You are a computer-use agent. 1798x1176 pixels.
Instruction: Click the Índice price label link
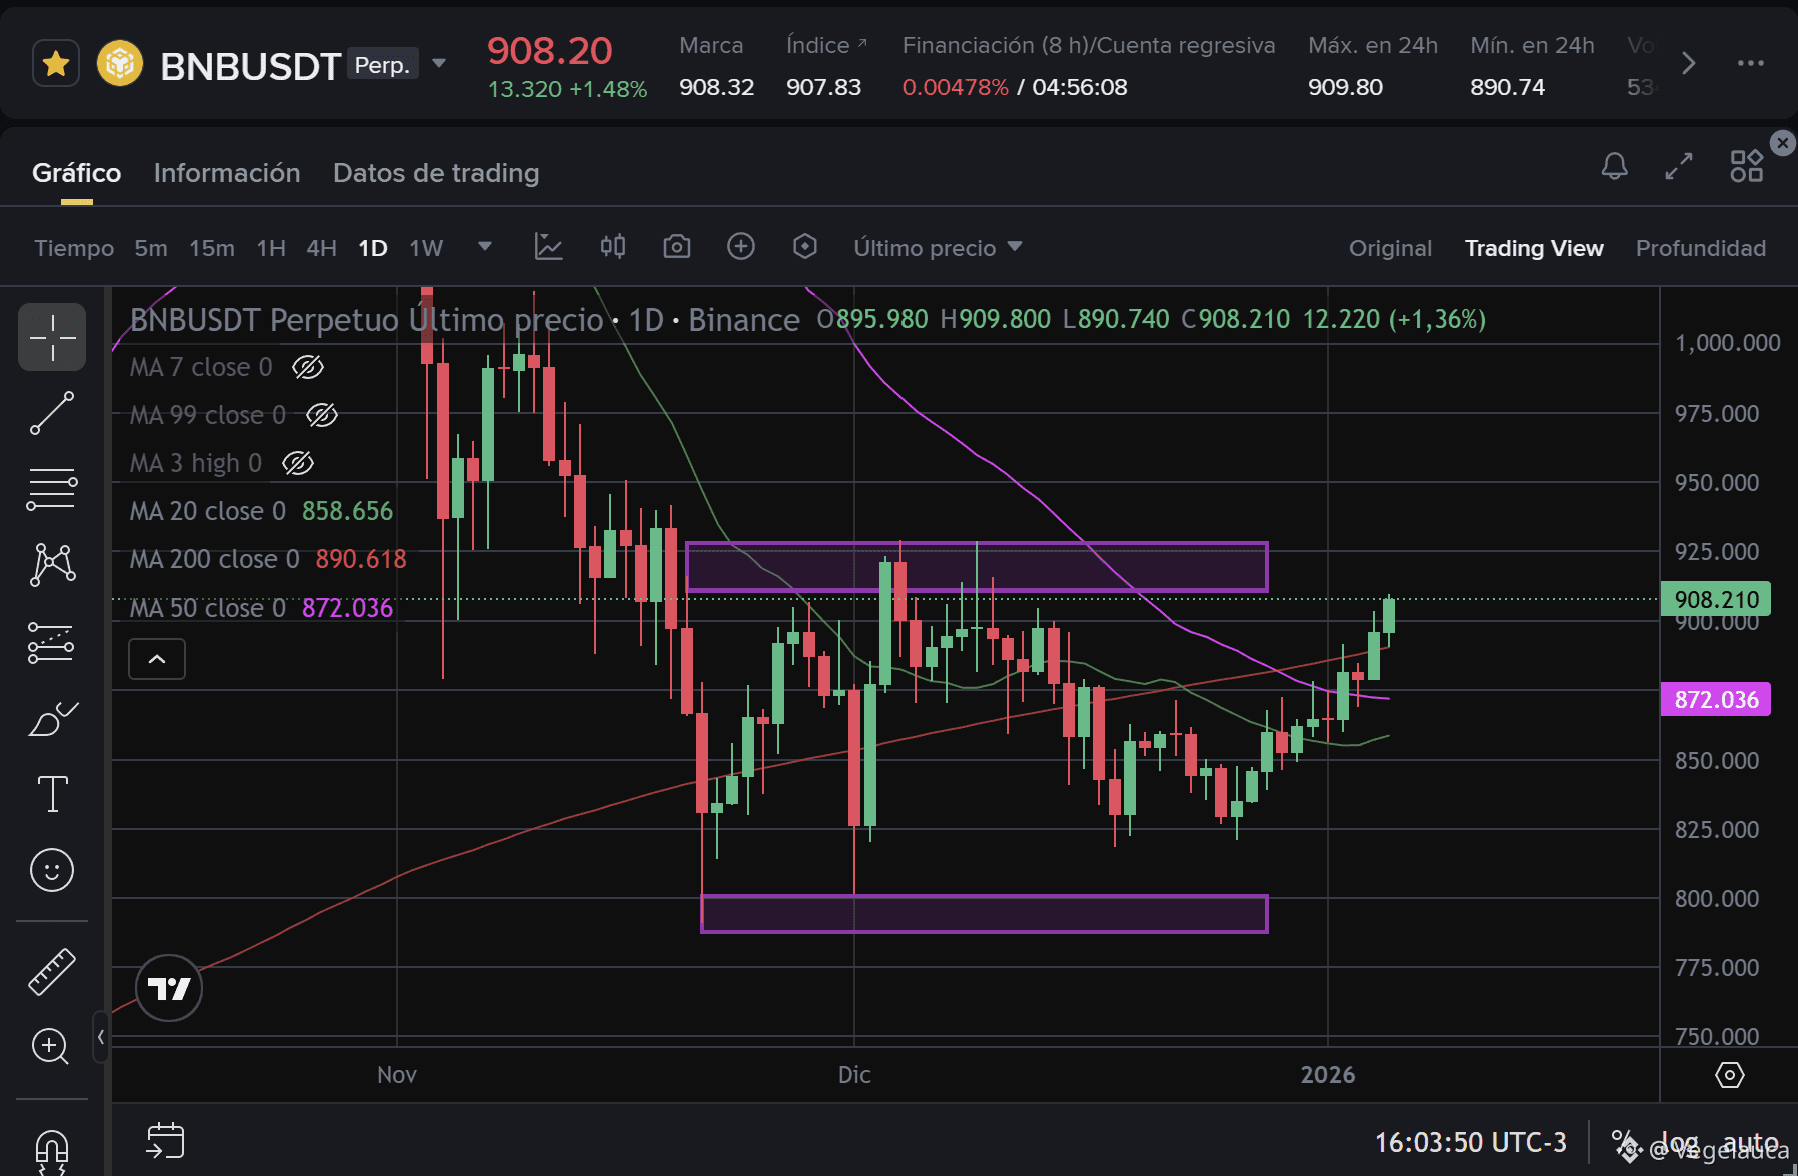coord(826,45)
